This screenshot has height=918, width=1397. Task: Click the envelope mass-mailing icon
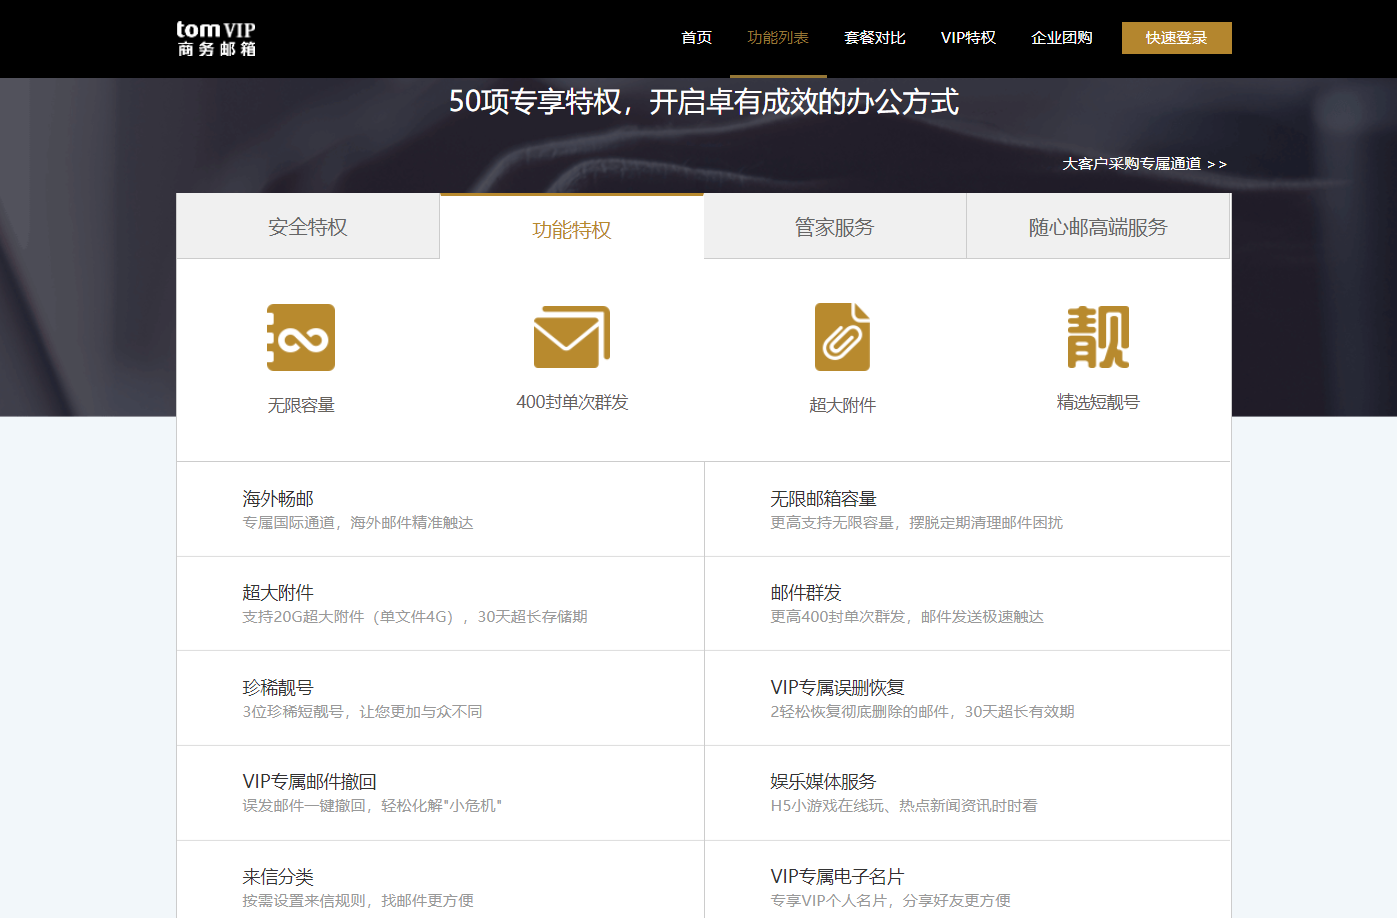click(x=571, y=337)
